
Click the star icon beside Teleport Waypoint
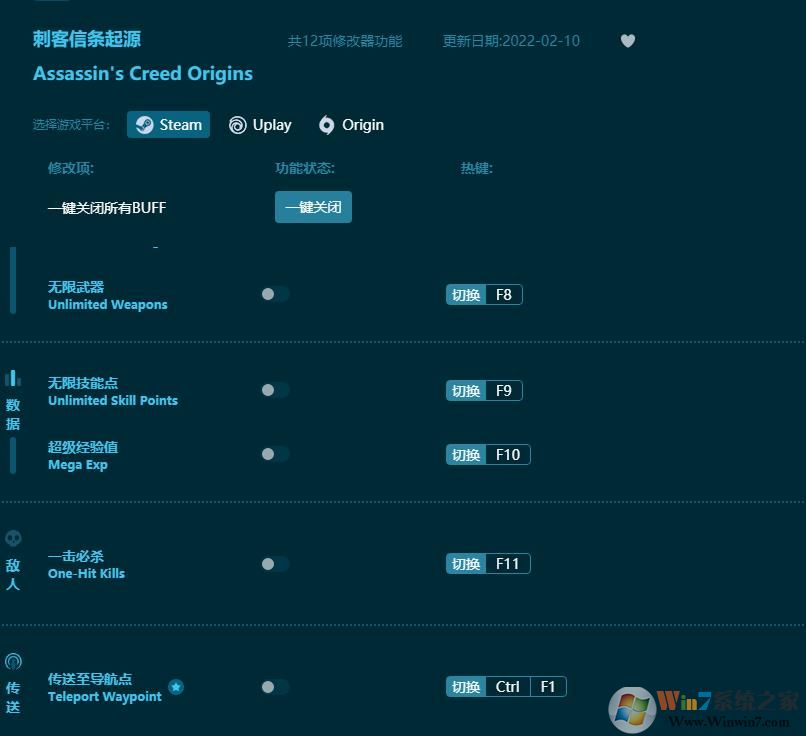click(176, 687)
